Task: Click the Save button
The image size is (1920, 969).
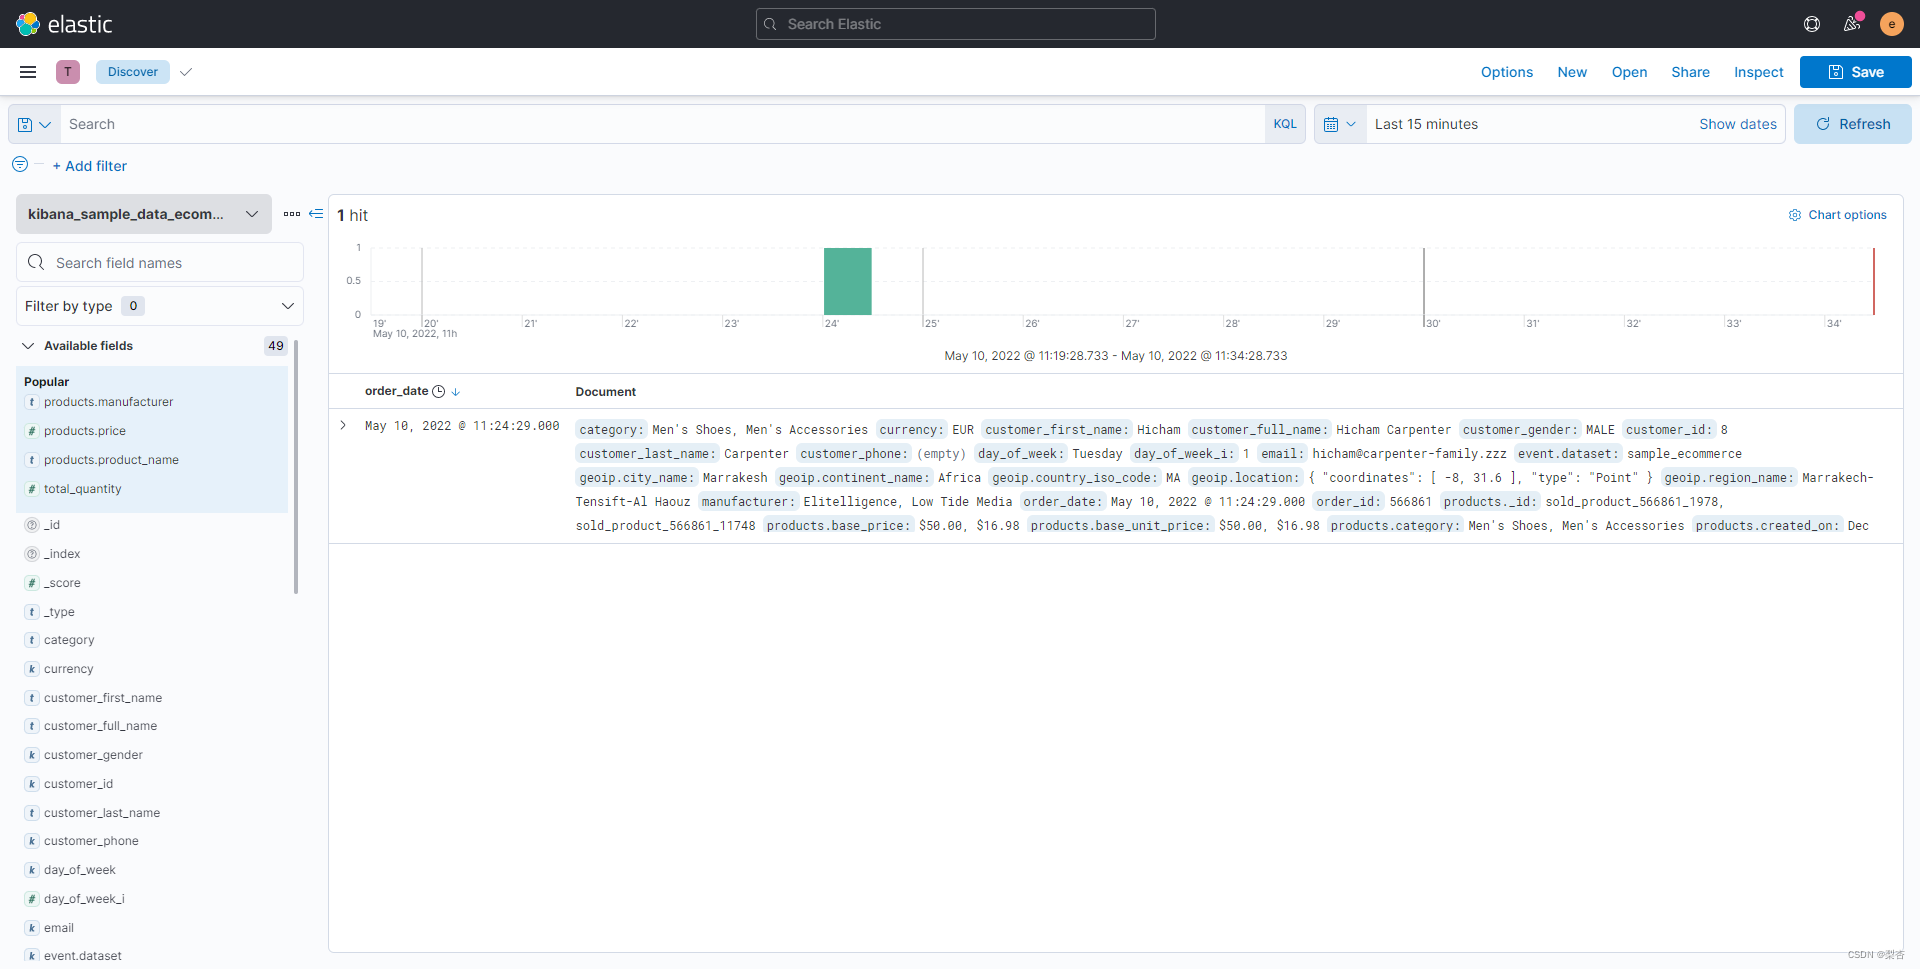Action: coord(1855,71)
